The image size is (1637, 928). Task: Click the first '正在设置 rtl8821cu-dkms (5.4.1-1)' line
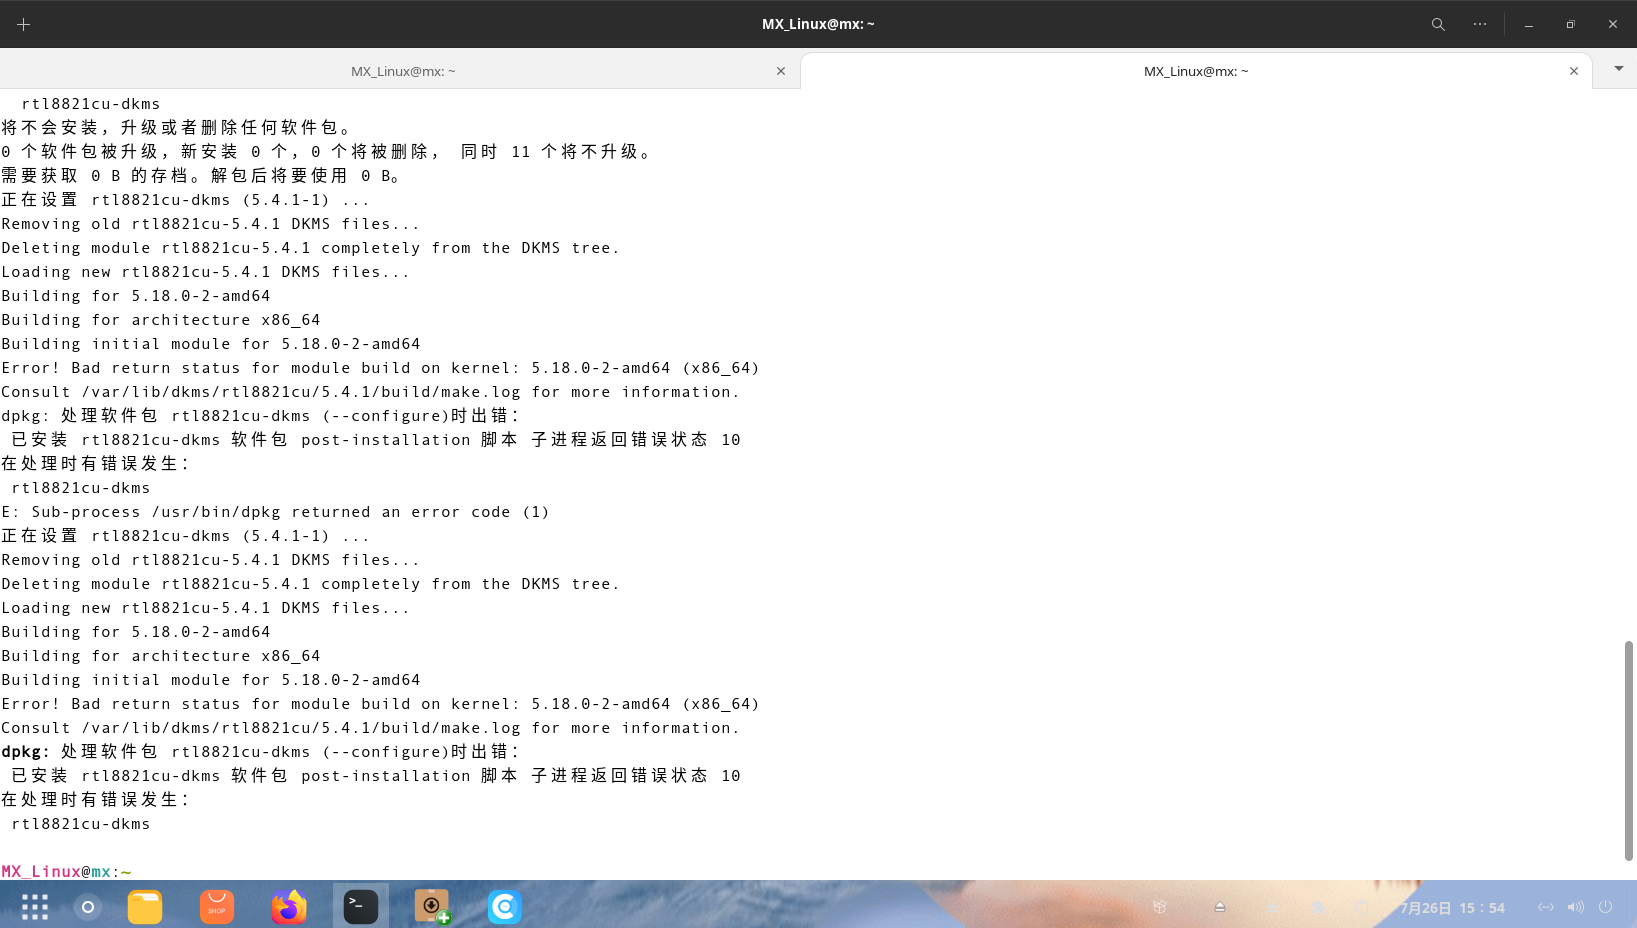(186, 200)
